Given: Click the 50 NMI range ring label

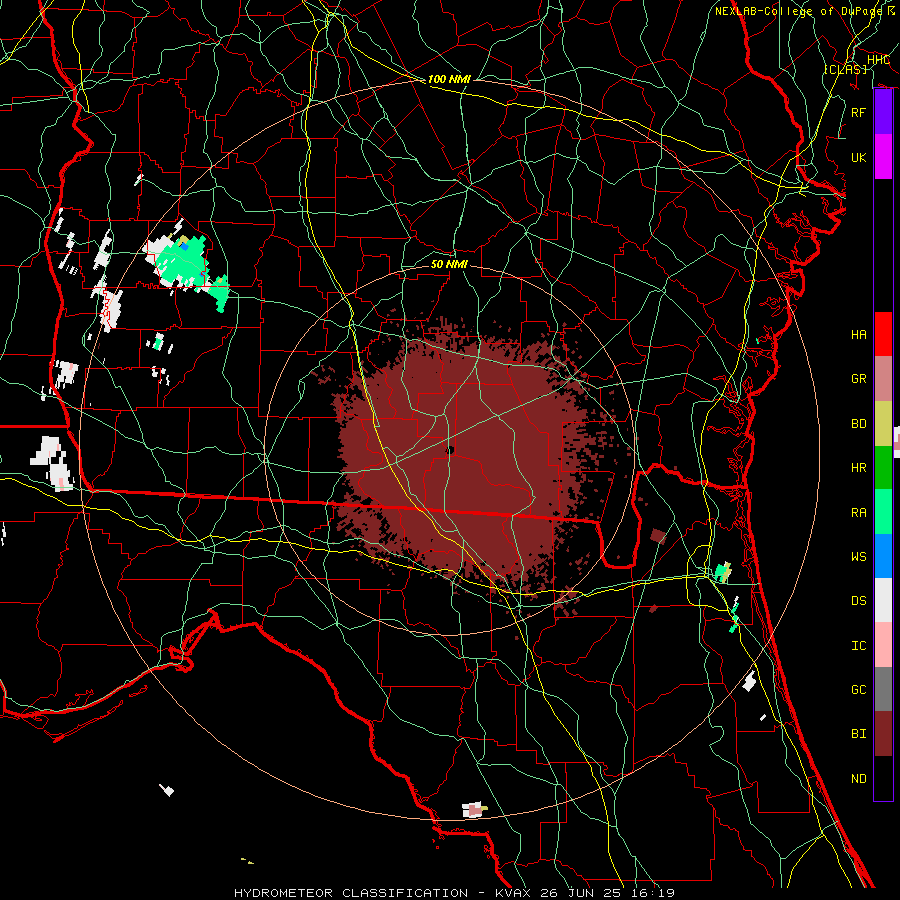Looking at the screenshot, I should point(449,265).
